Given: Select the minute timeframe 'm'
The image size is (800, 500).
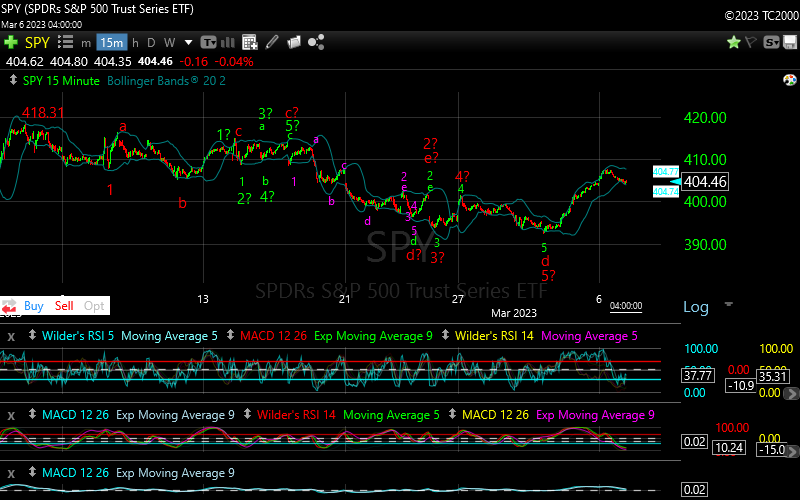Looking at the screenshot, I should (x=86, y=43).
